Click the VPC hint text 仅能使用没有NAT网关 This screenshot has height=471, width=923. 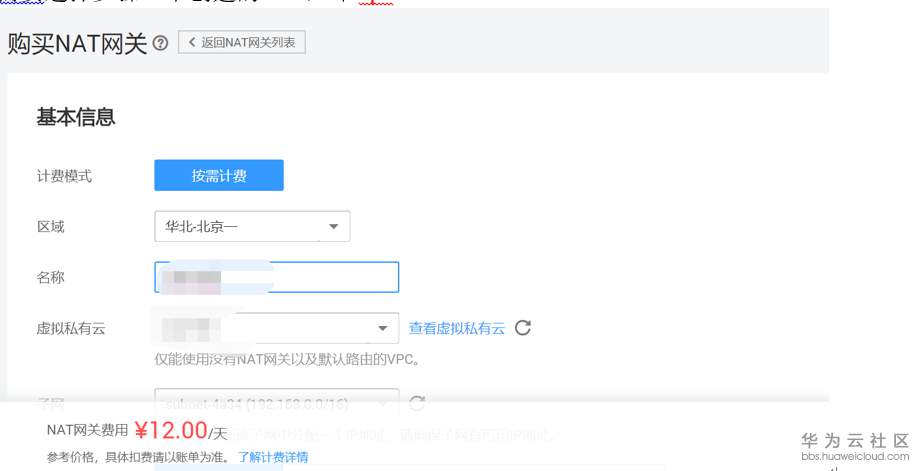click(287, 359)
